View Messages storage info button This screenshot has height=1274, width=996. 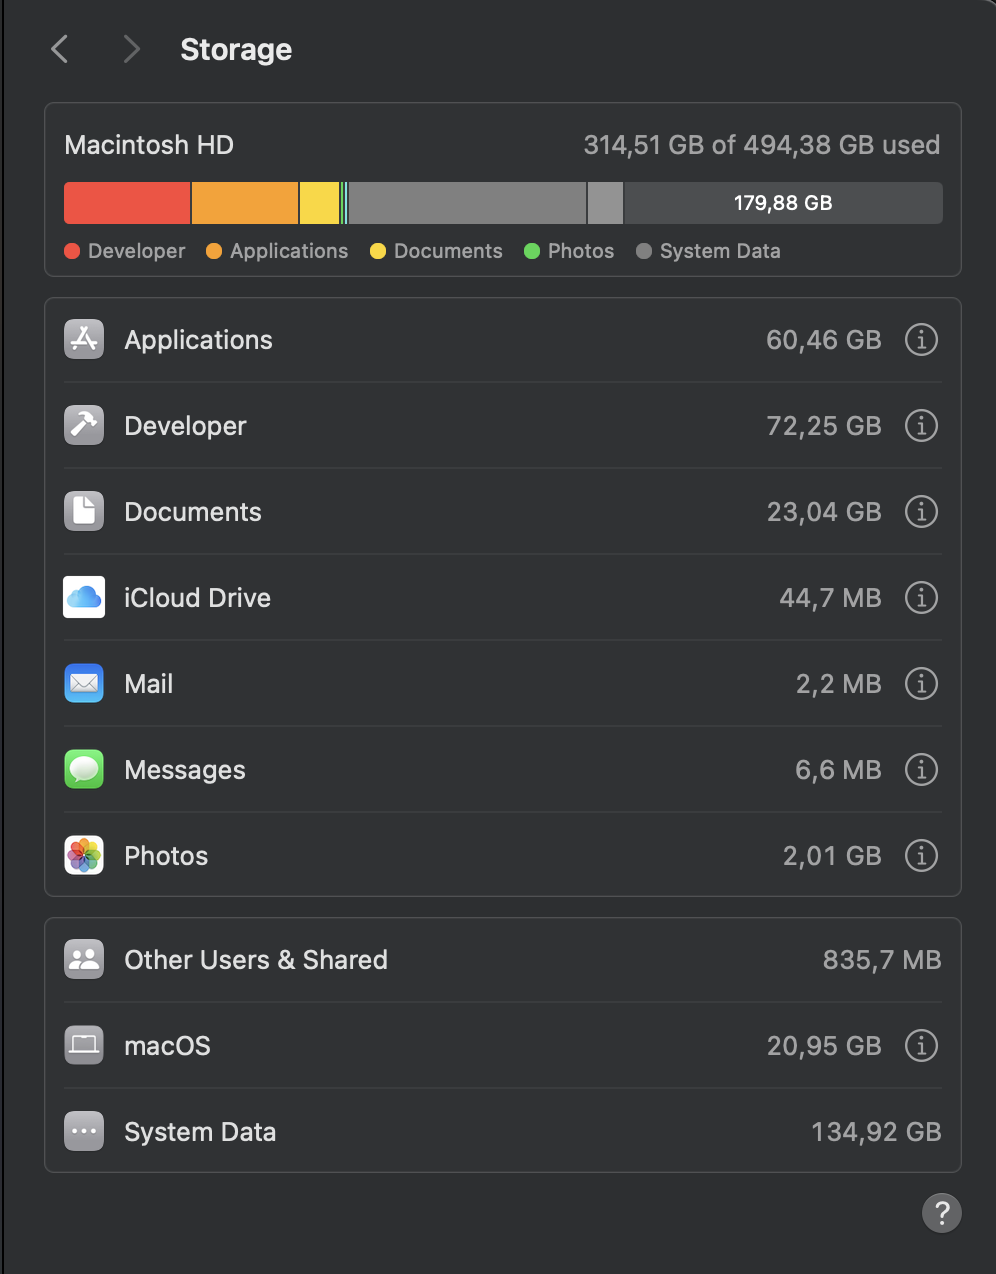click(921, 770)
